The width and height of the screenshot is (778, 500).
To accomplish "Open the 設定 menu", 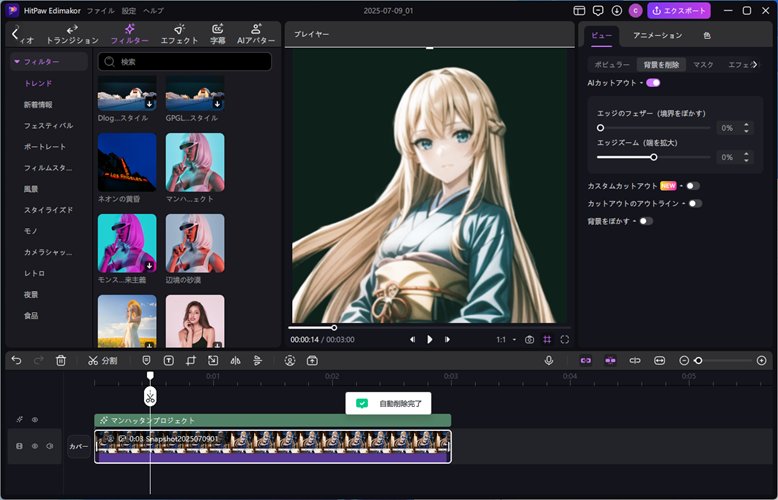I will pos(129,10).
